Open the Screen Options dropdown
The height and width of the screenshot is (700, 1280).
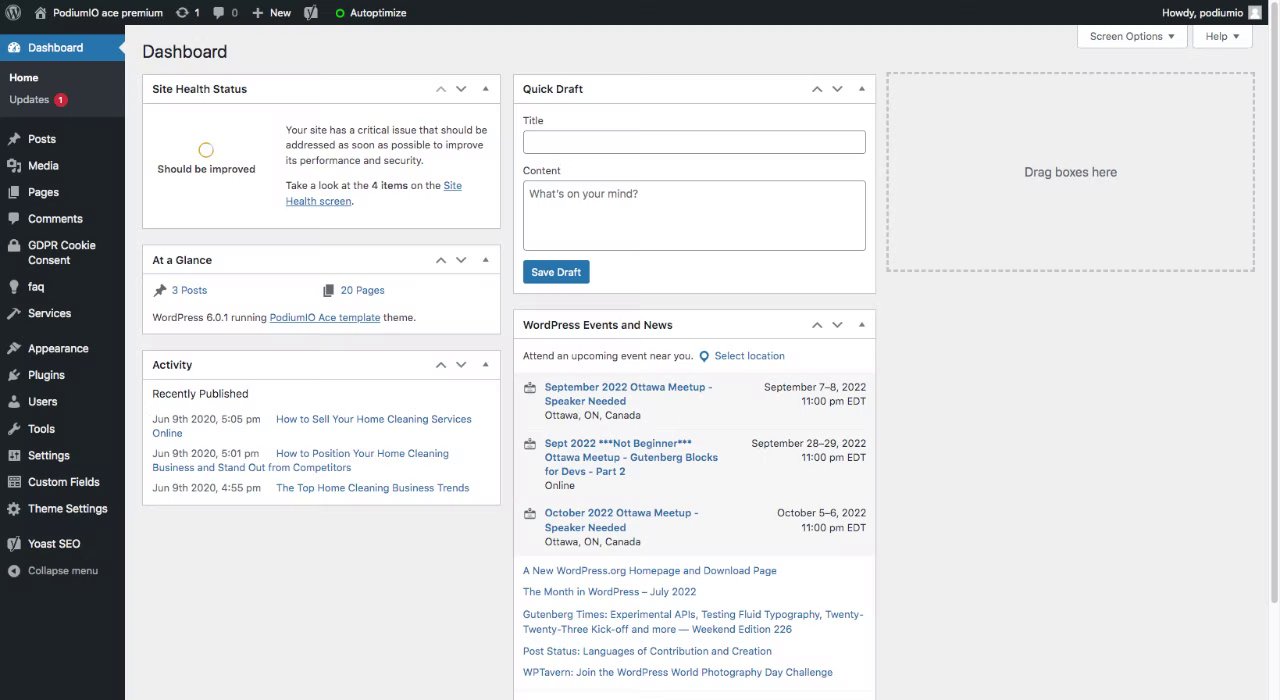tap(1132, 37)
